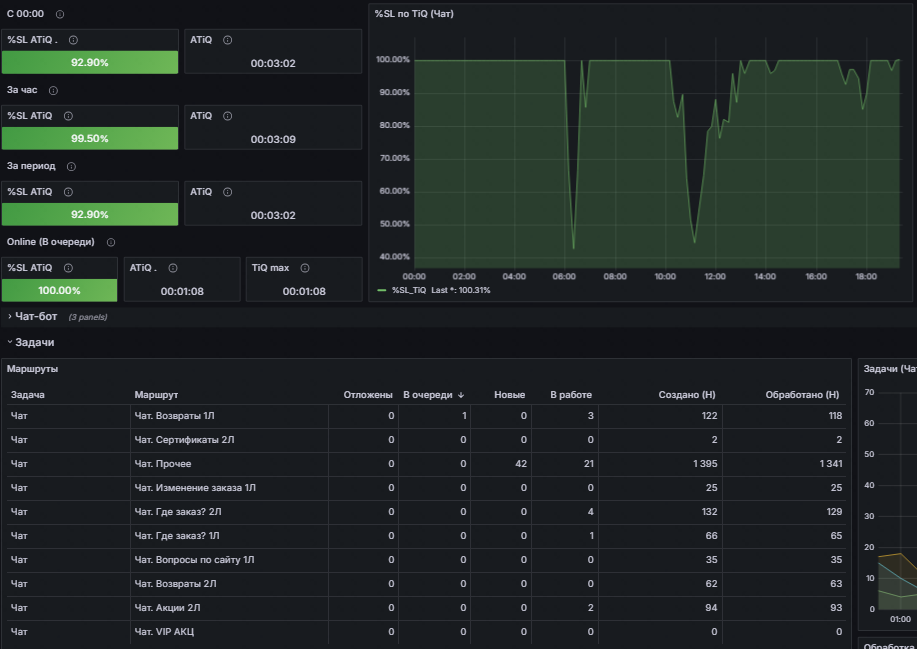
Task: Click the green 92.90% bar under 'За период'
Action: click(90, 215)
